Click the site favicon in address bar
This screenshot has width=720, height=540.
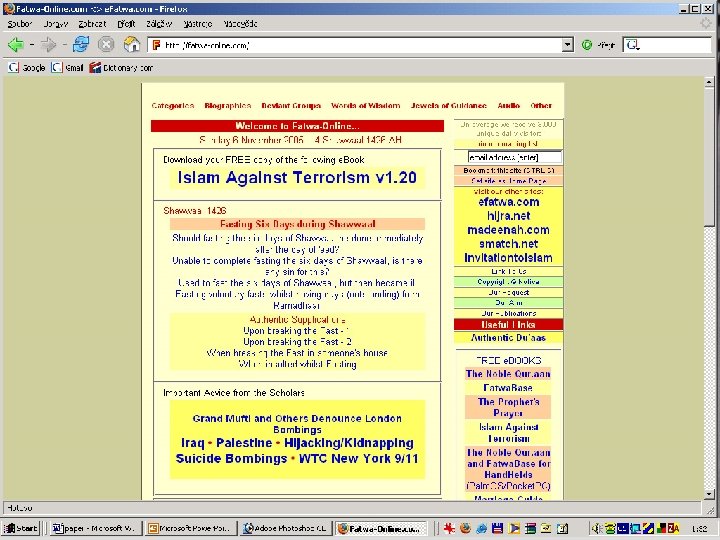[x=156, y=45]
